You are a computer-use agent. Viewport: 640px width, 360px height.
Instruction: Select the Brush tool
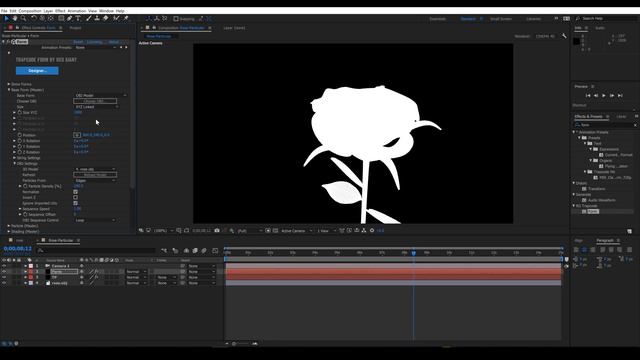coord(89,18)
